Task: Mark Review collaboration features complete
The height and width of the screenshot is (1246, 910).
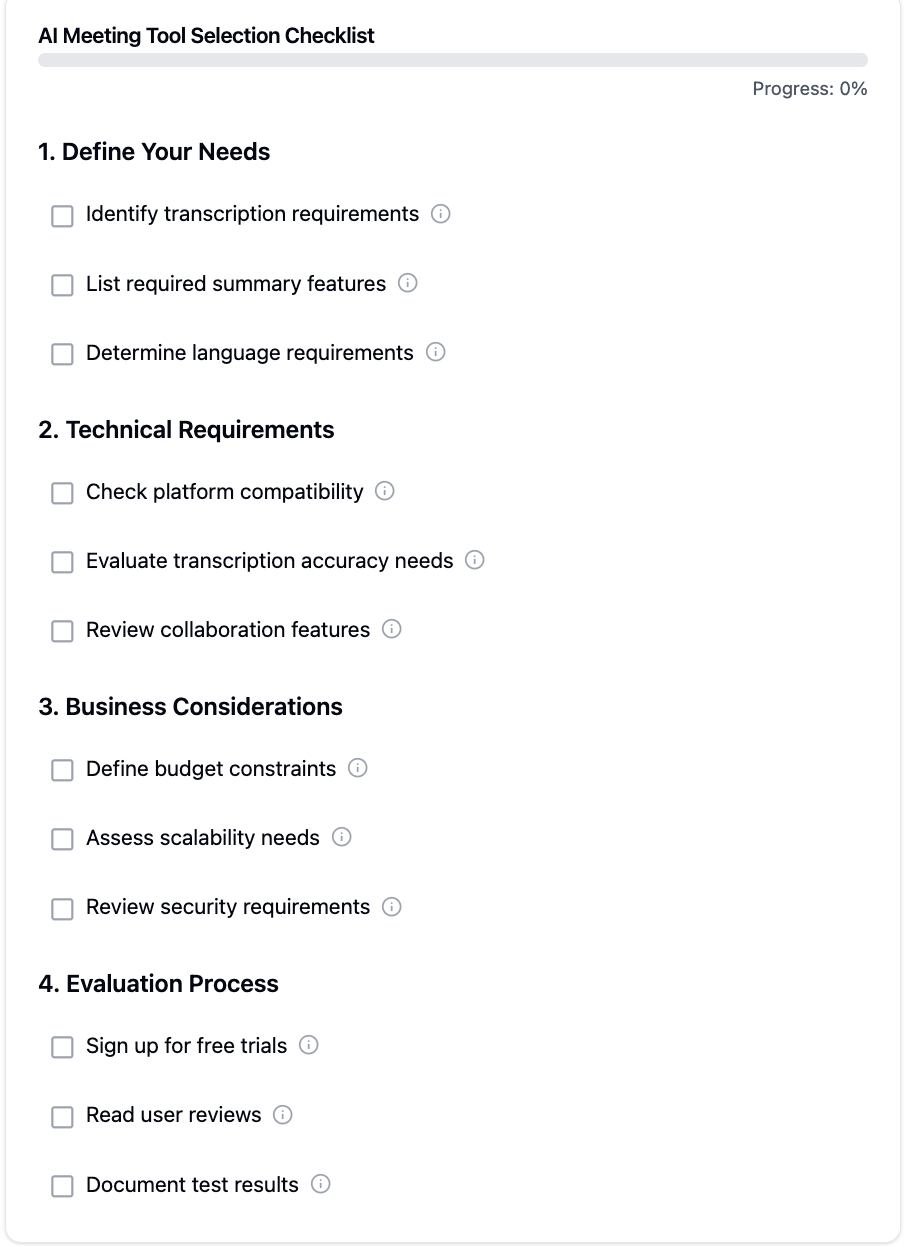Action: (62, 630)
